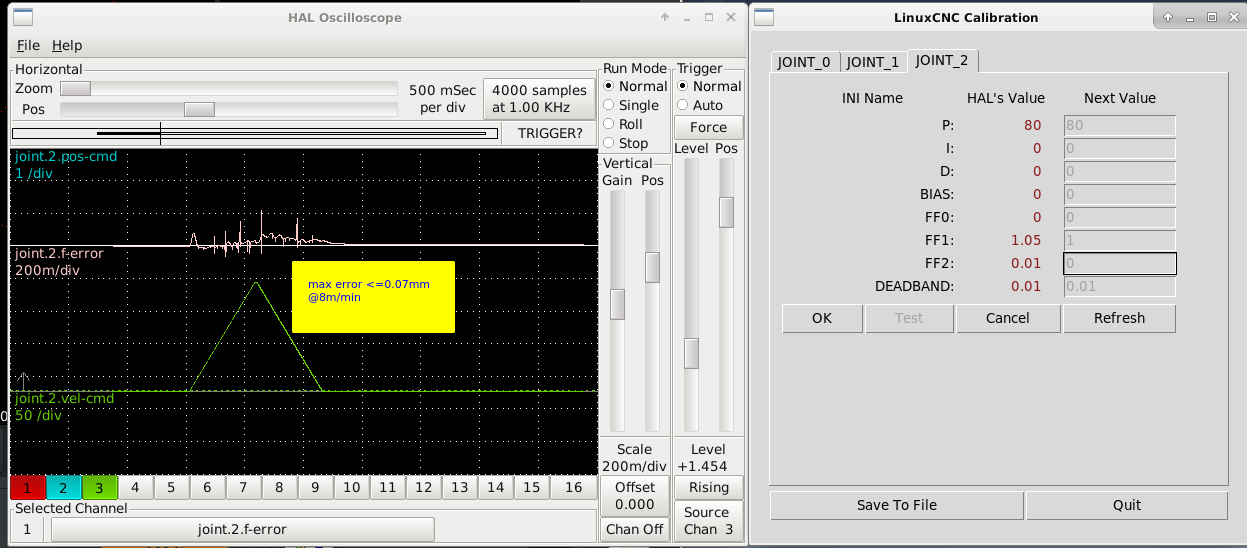The image size is (1247, 548).
Task: Click the FF2 Next Value field
Action: tap(1119, 263)
